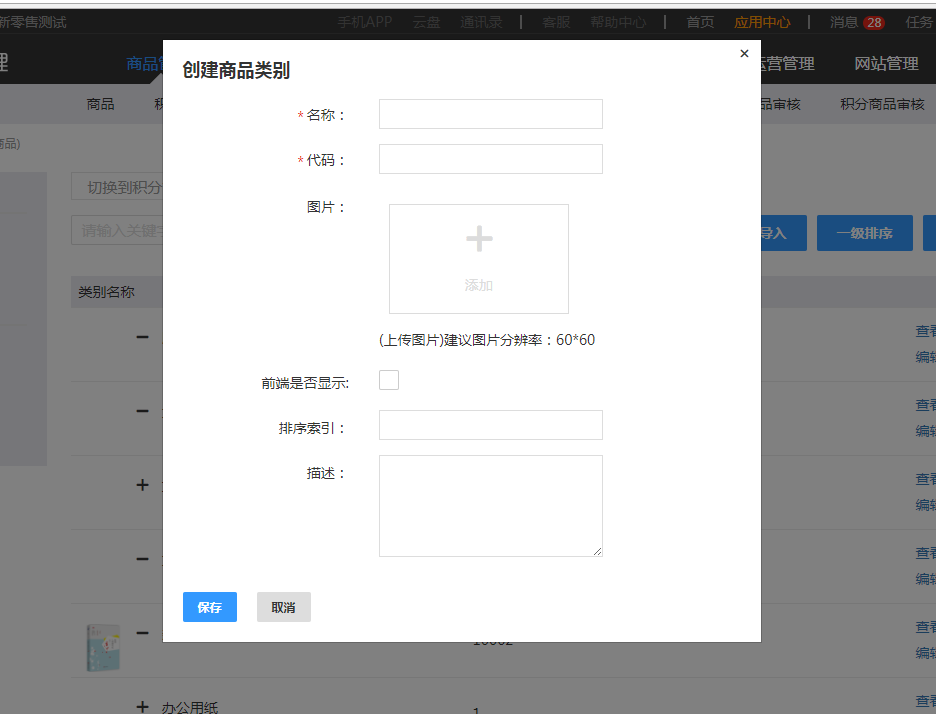Expand the 办公用纸 category row
936x714 pixels.
[x=142, y=707]
